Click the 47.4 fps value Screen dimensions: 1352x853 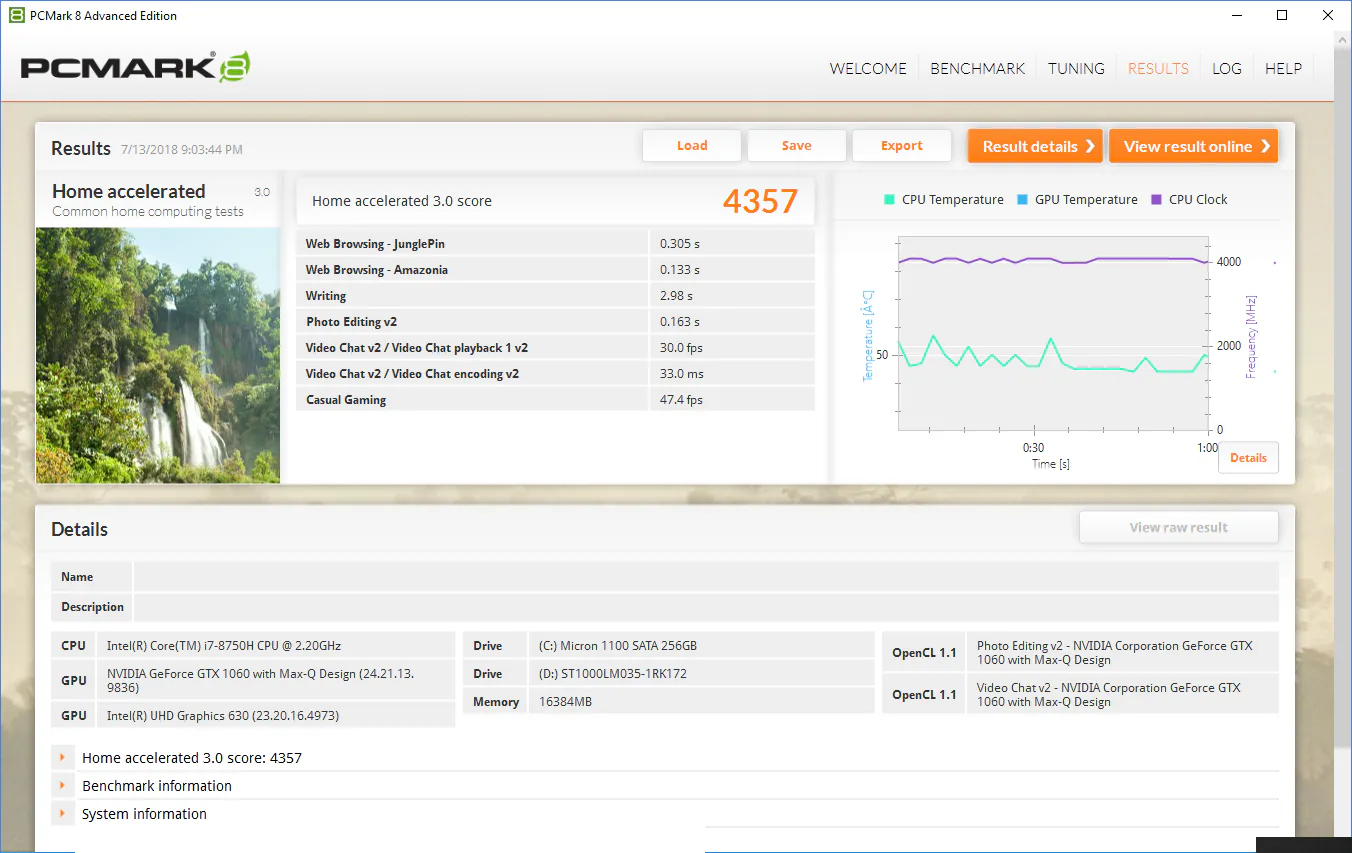tap(681, 400)
